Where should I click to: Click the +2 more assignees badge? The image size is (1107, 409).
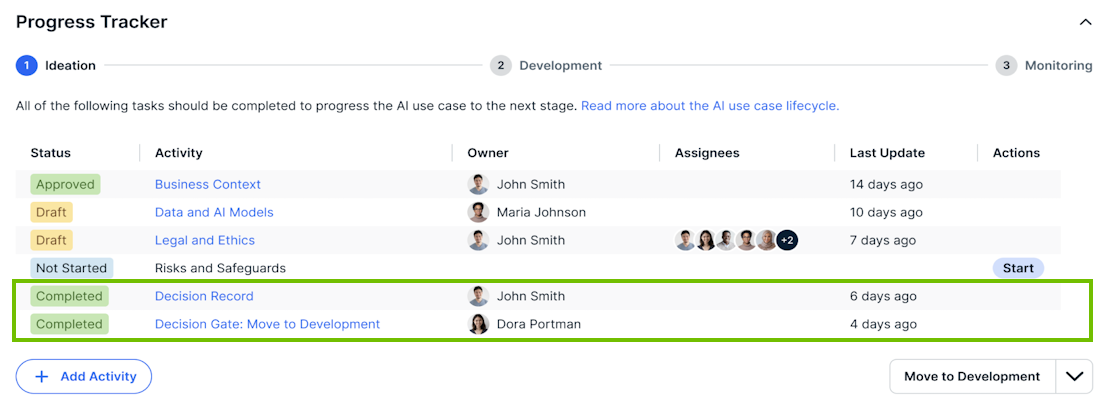[x=787, y=240]
